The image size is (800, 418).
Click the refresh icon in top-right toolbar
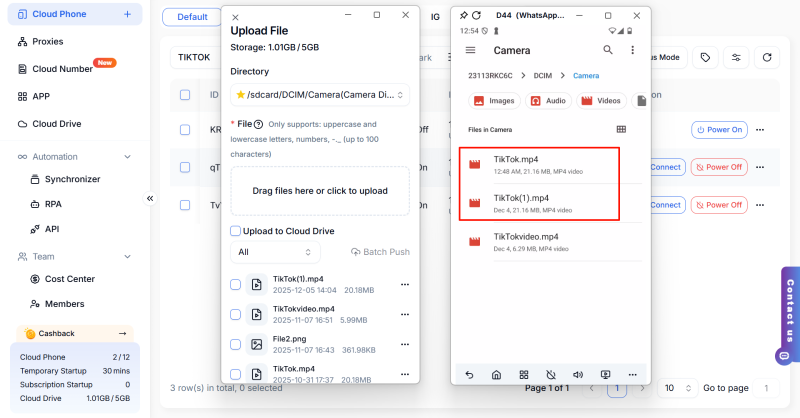767,58
